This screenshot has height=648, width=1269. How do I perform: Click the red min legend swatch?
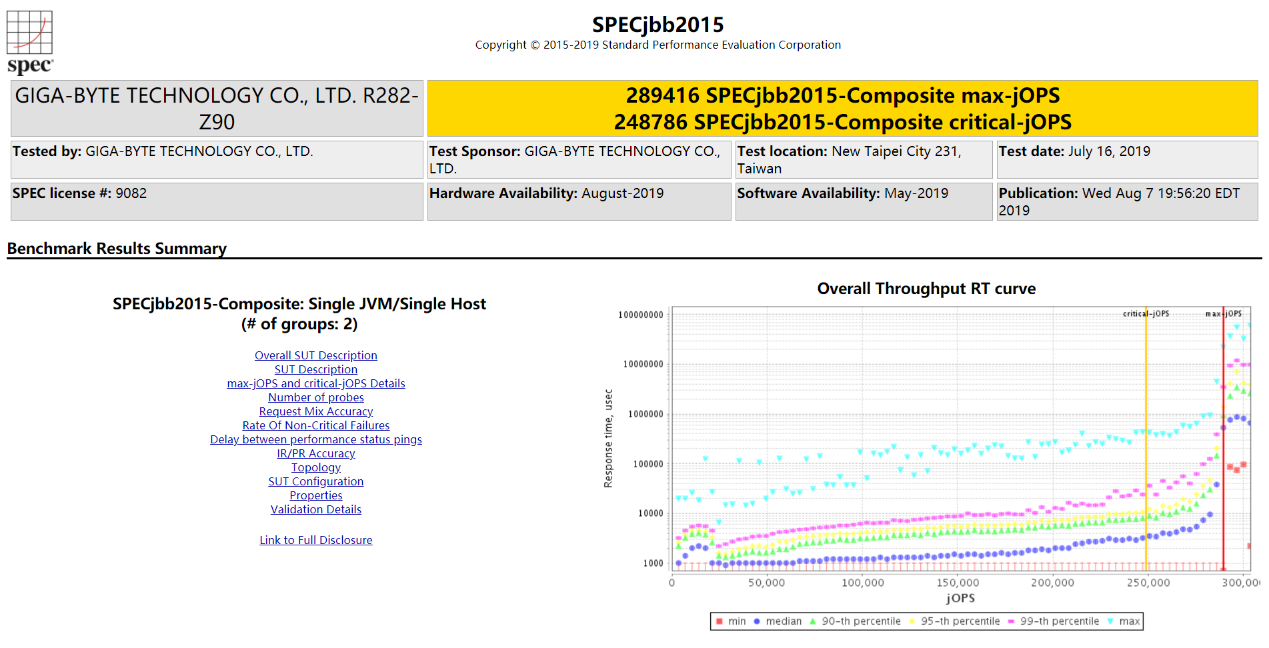718,621
